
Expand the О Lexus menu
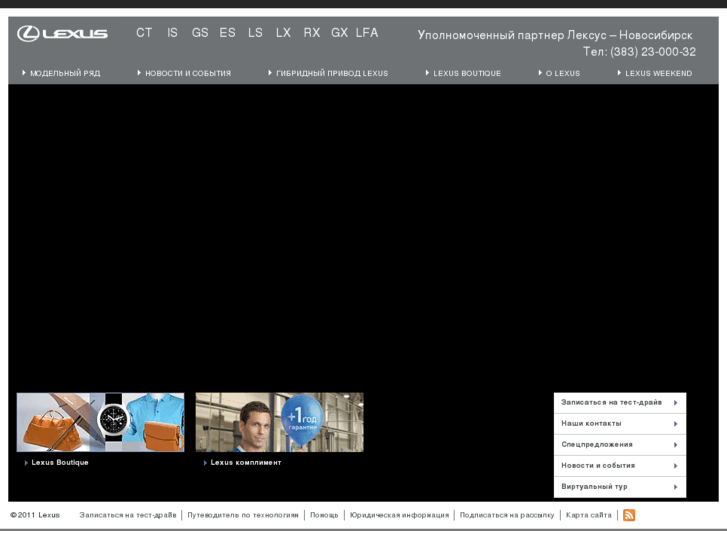559,73
